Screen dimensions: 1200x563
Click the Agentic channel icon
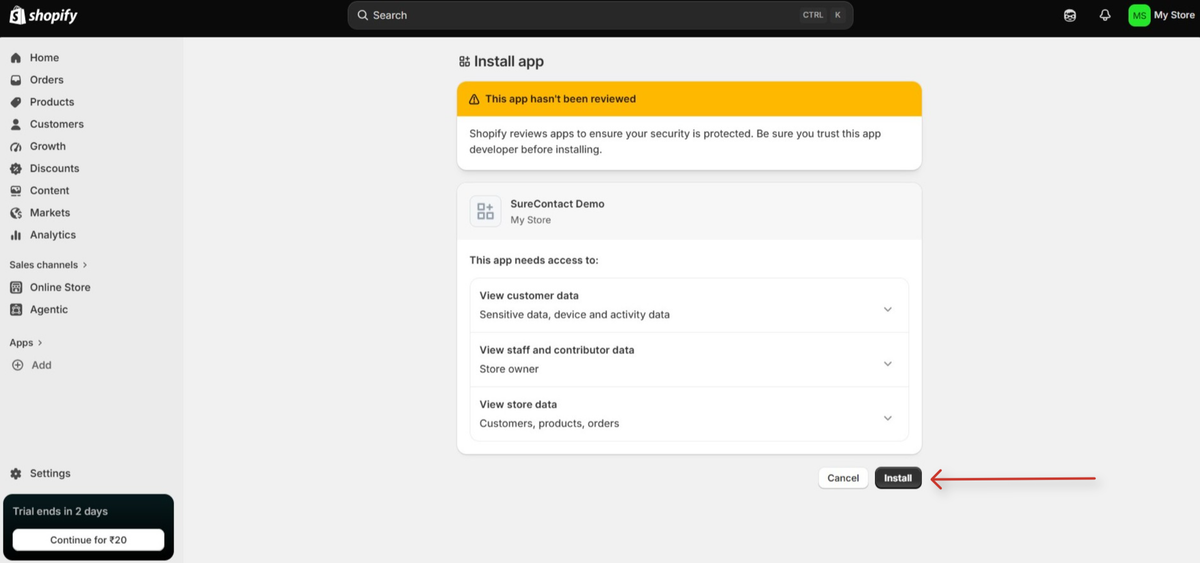pyautogui.click(x=16, y=309)
